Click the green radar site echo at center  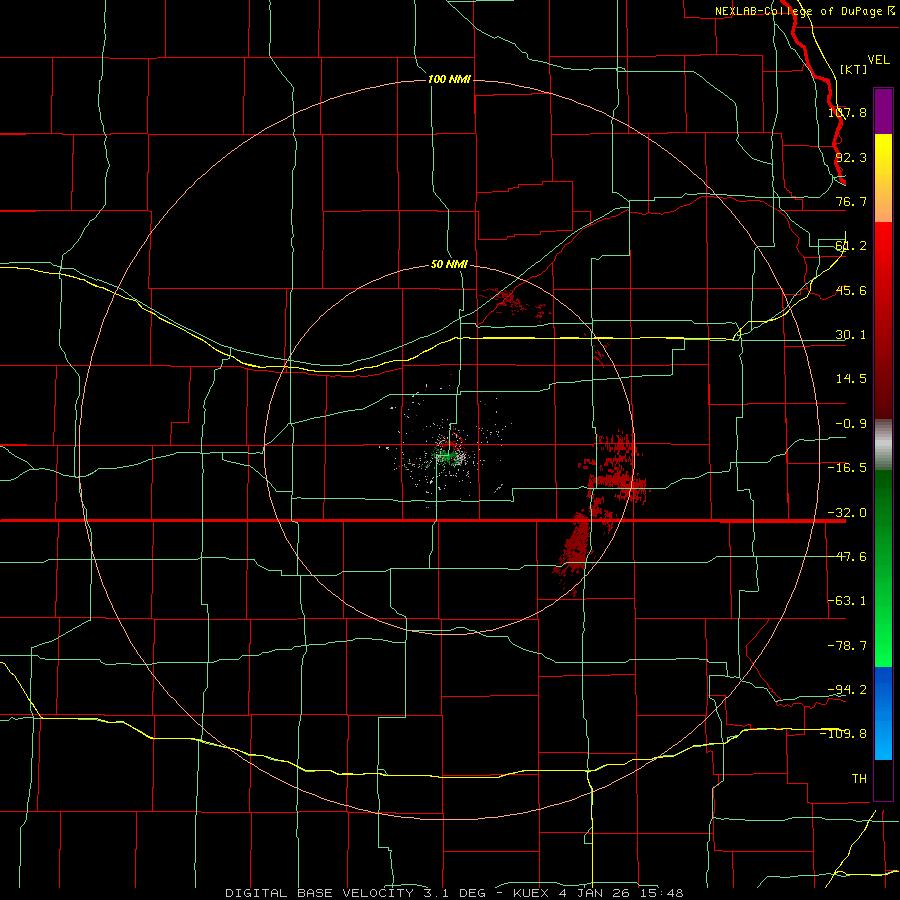(447, 456)
